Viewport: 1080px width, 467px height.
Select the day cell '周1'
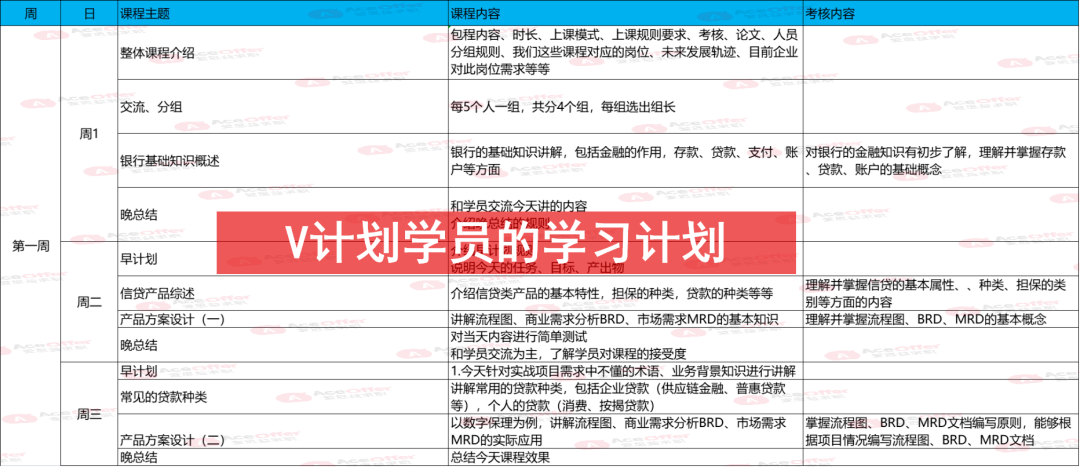click(x=89, y=134)
